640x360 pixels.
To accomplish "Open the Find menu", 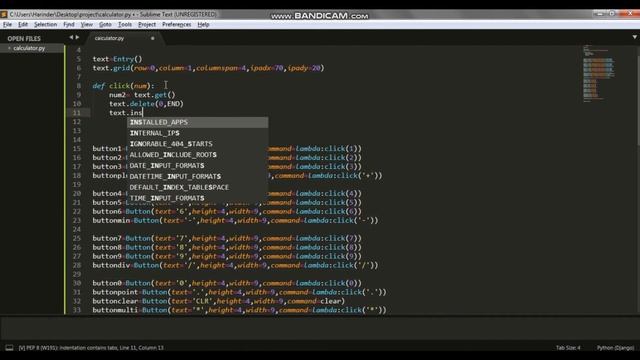I will [69, 24].
